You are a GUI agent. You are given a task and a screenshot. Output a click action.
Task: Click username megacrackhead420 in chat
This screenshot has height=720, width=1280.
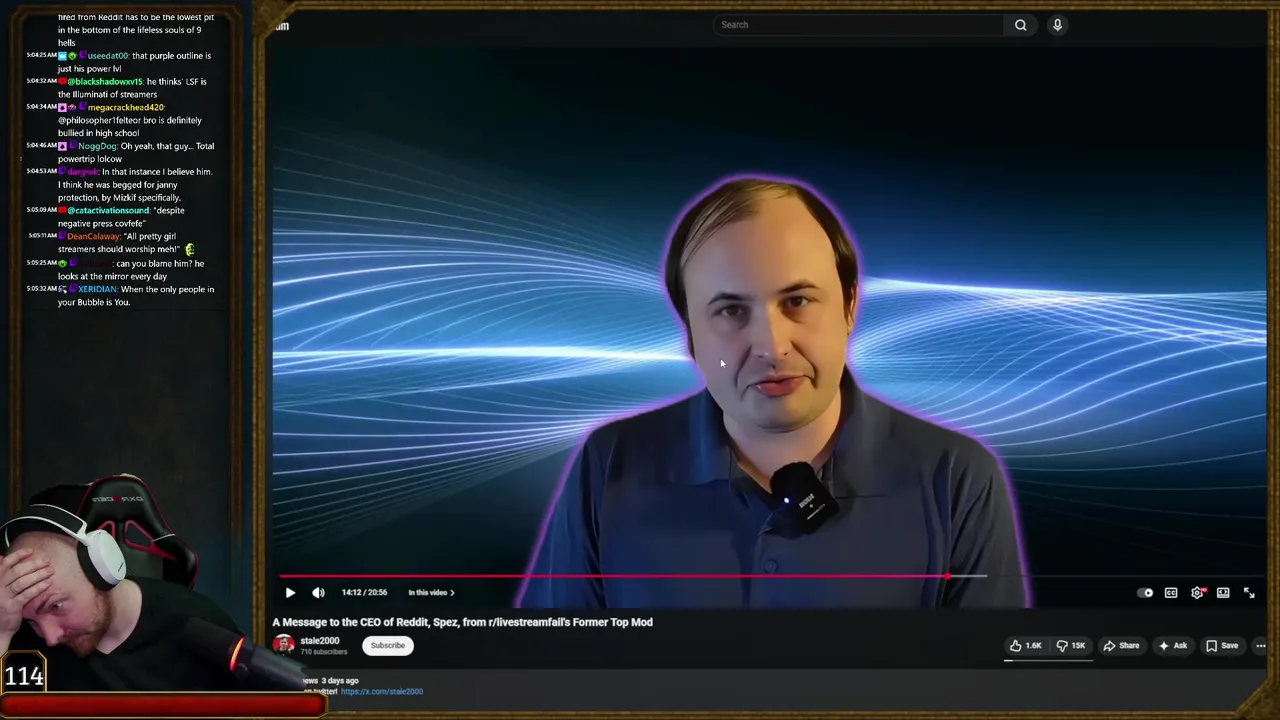coord(125,107)
